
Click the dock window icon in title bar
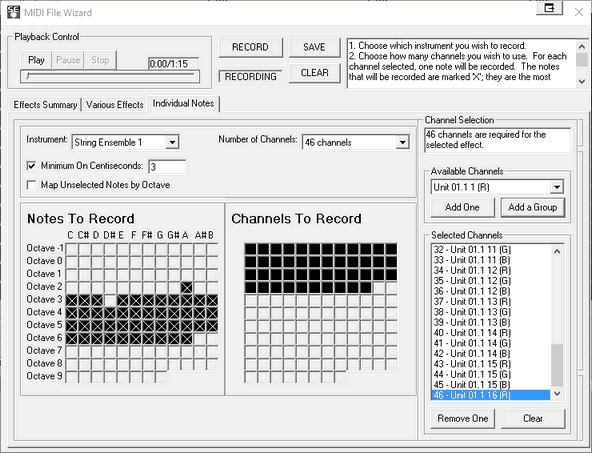[x=549, y=8]
